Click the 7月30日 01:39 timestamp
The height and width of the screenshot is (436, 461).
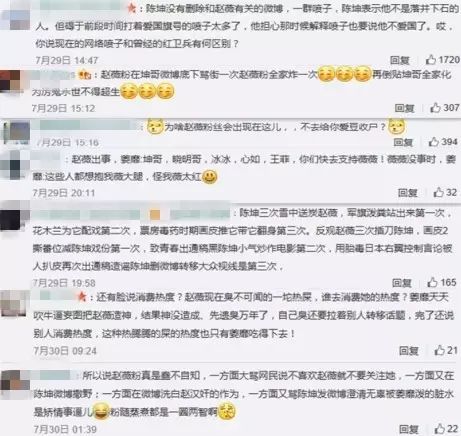65,429
